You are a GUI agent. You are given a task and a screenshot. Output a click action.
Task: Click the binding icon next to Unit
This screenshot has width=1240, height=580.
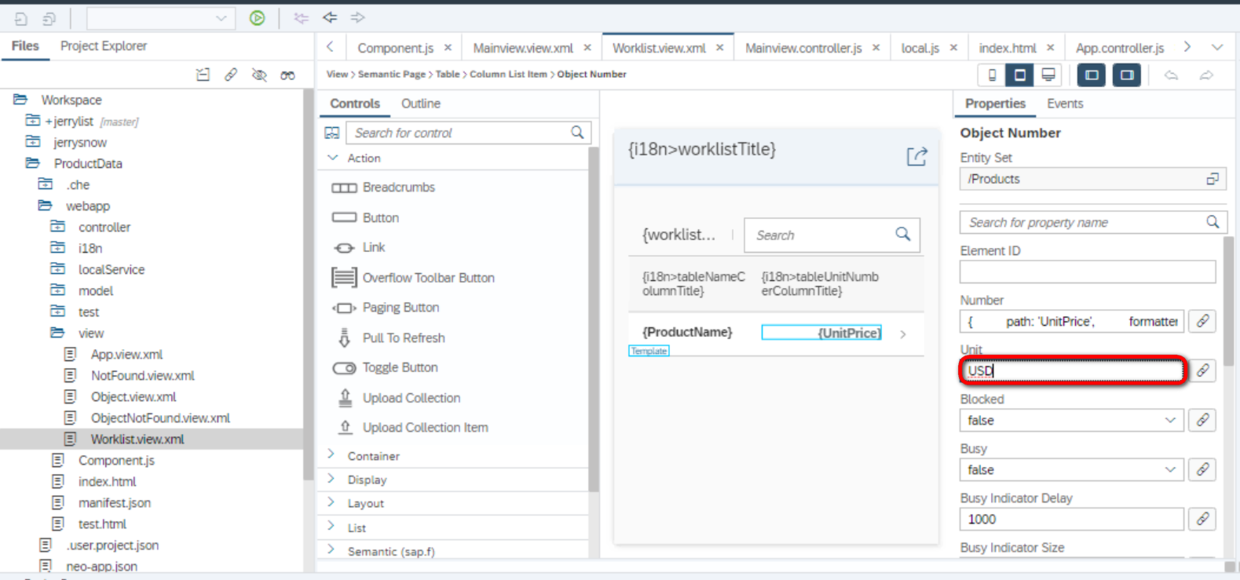click(1203, 371)
